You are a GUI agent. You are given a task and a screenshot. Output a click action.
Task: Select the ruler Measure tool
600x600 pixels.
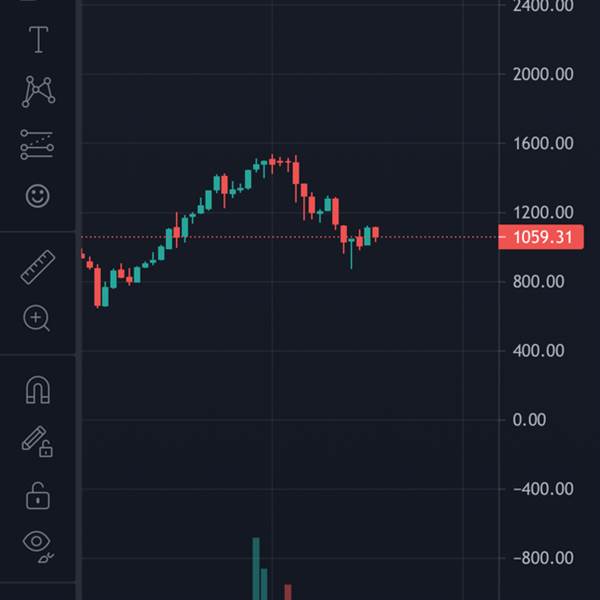[38, 267]
